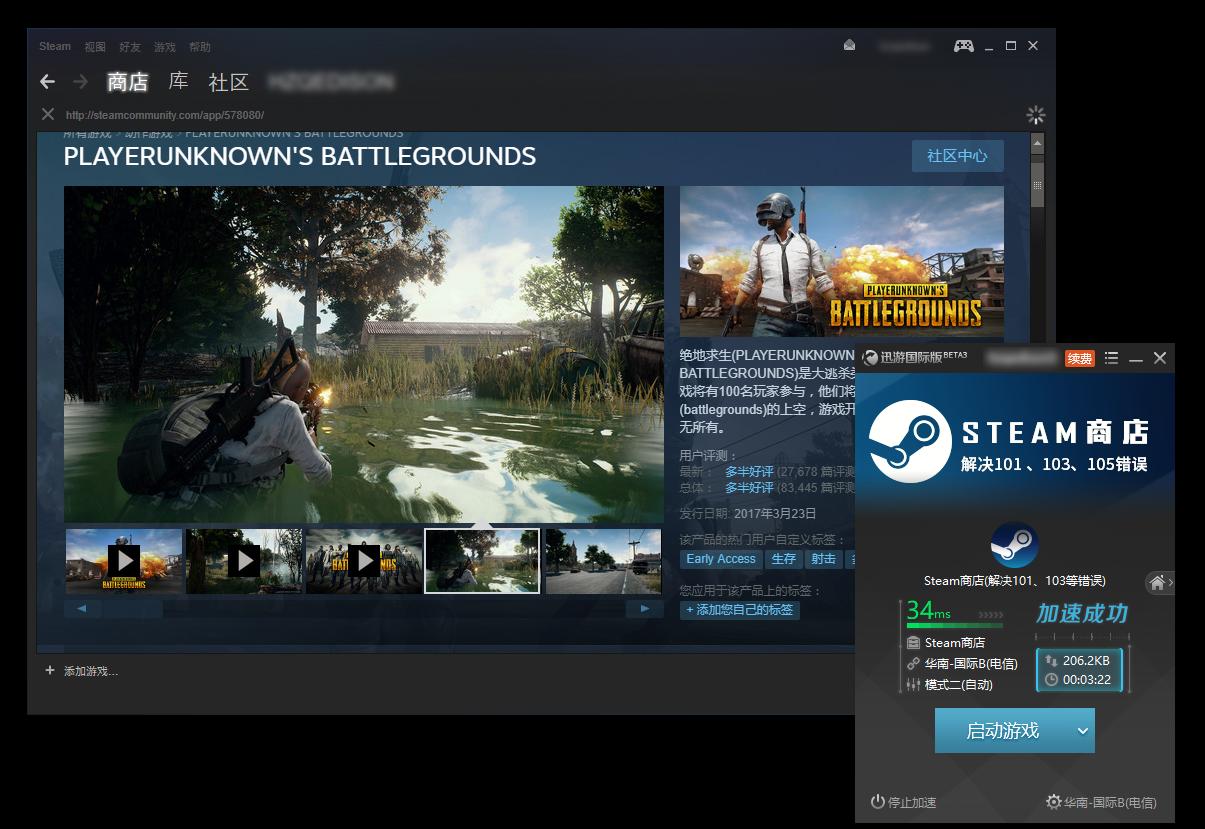Expand the 启动游戏 dropdown arrow
Viewport: 1205px width, 829px height.
click(x=1083, y=731)
